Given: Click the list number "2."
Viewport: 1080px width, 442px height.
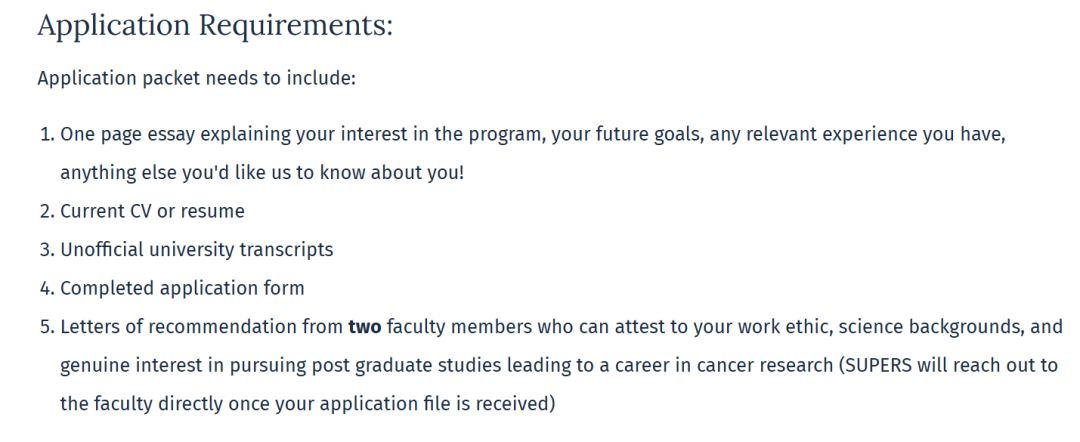Looking at the screenshot, I should [x=46, y=211].
